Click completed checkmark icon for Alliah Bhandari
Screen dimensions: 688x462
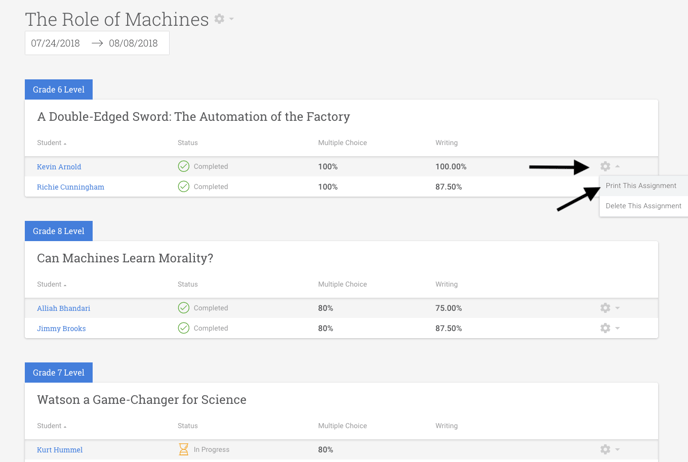point(183,308)
